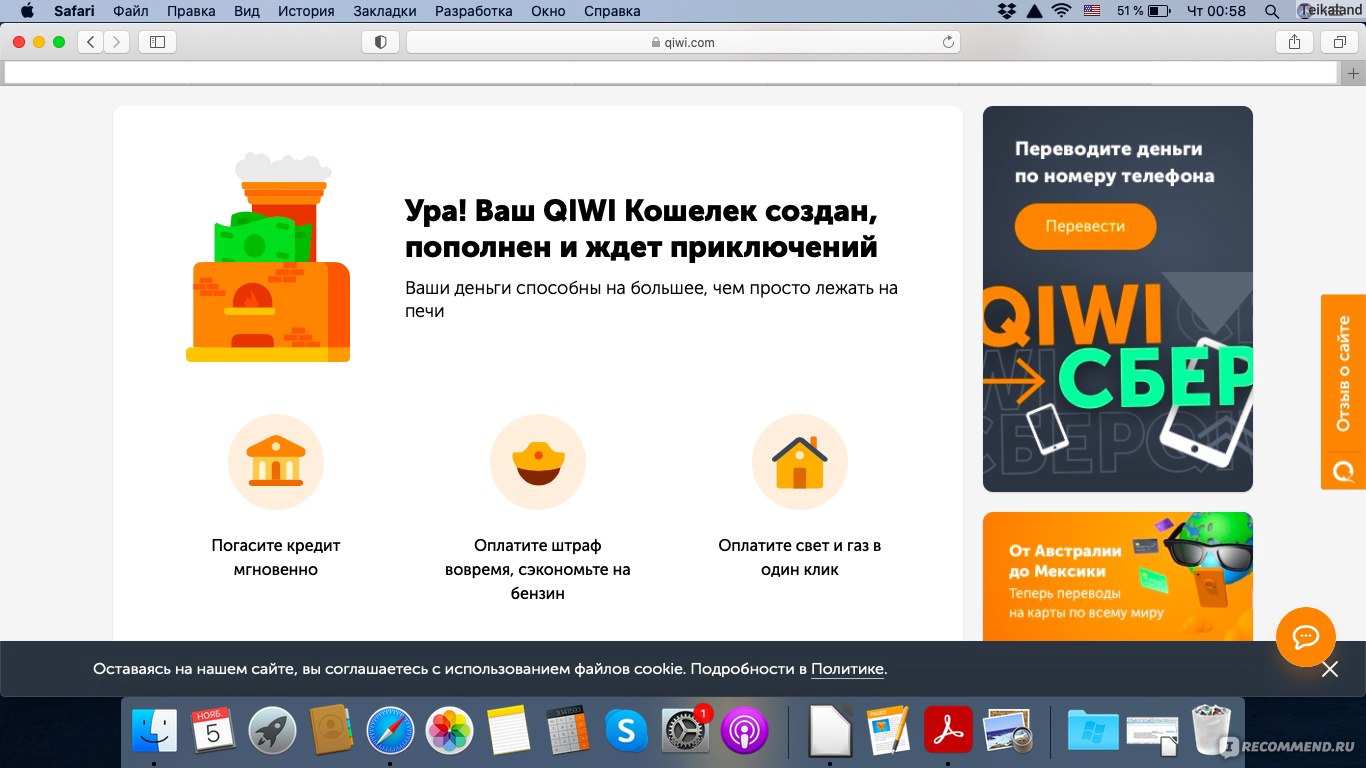Click the bank building credit icon
The image size is (1366, 768).
point(276,462)
